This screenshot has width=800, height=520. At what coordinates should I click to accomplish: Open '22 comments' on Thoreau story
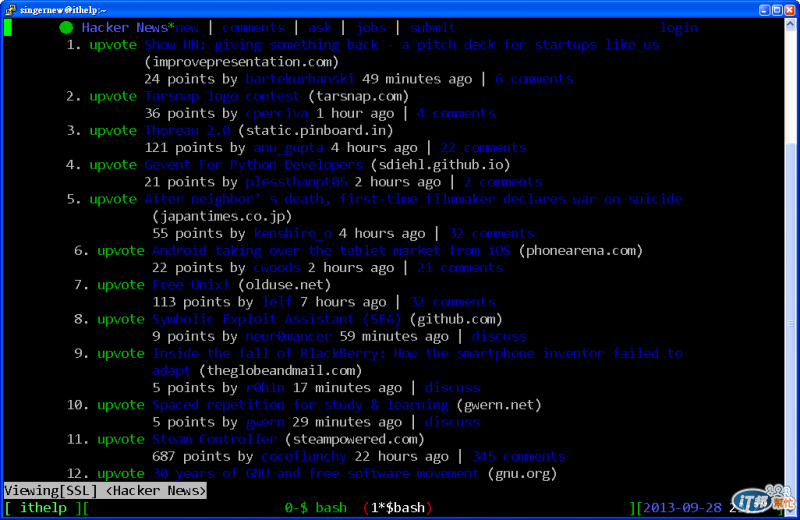(483, 148)
